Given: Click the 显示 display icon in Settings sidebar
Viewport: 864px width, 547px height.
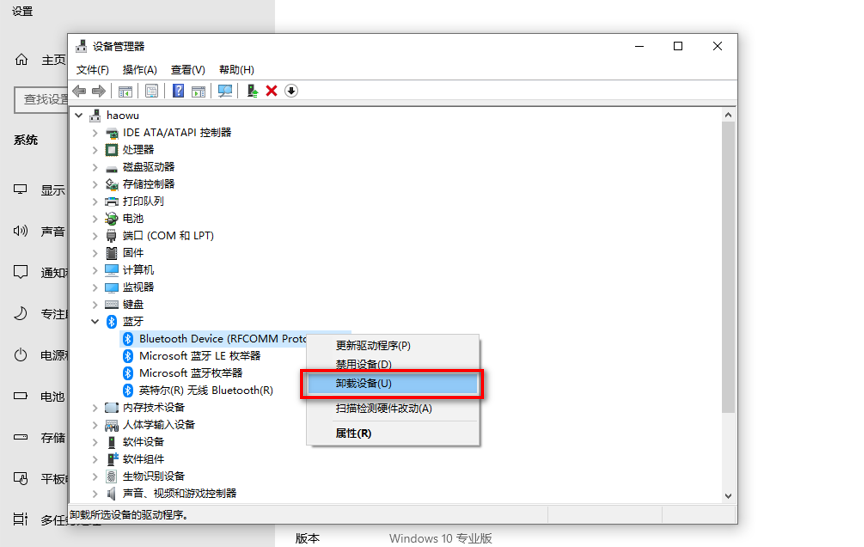Looking at the screenshot, I should pos(20,189).
